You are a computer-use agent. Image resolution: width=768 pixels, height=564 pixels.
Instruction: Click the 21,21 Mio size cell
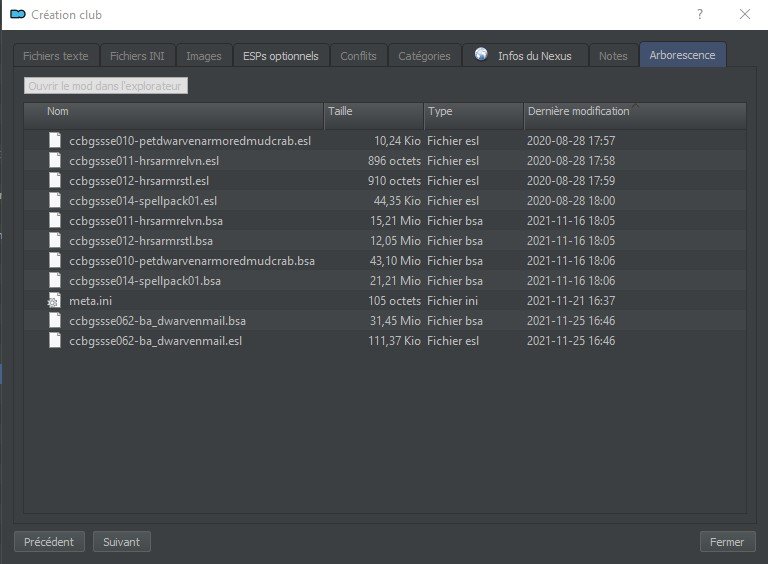point(395,282)
